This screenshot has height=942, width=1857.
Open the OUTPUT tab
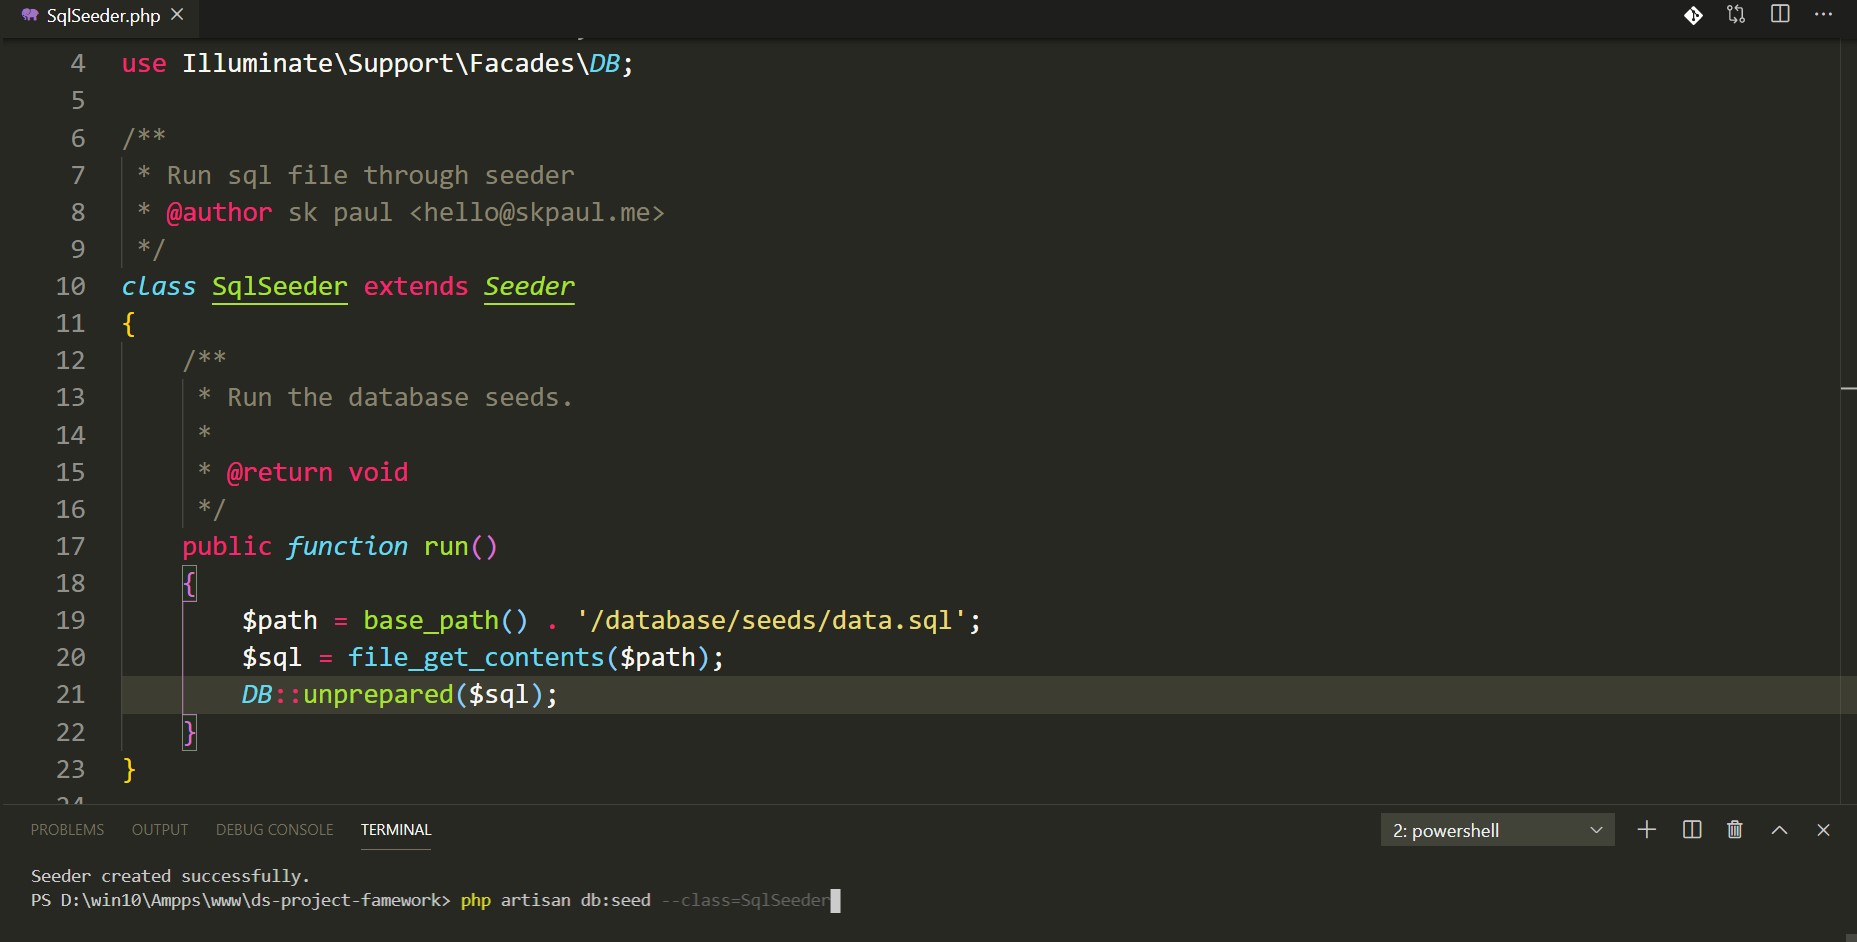click(160, 829)
